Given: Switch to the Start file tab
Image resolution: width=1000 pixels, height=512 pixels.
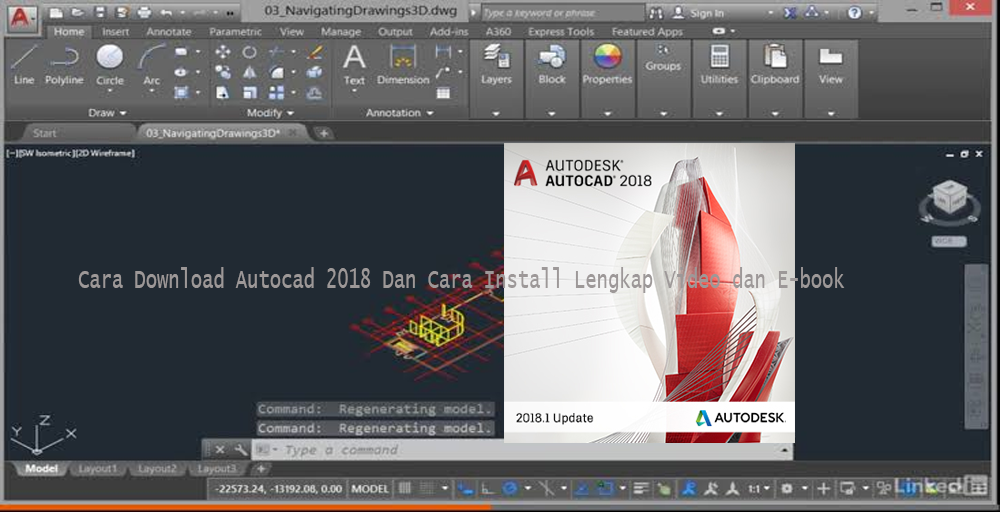Looking at the screenshot, I should coord(45,133).
